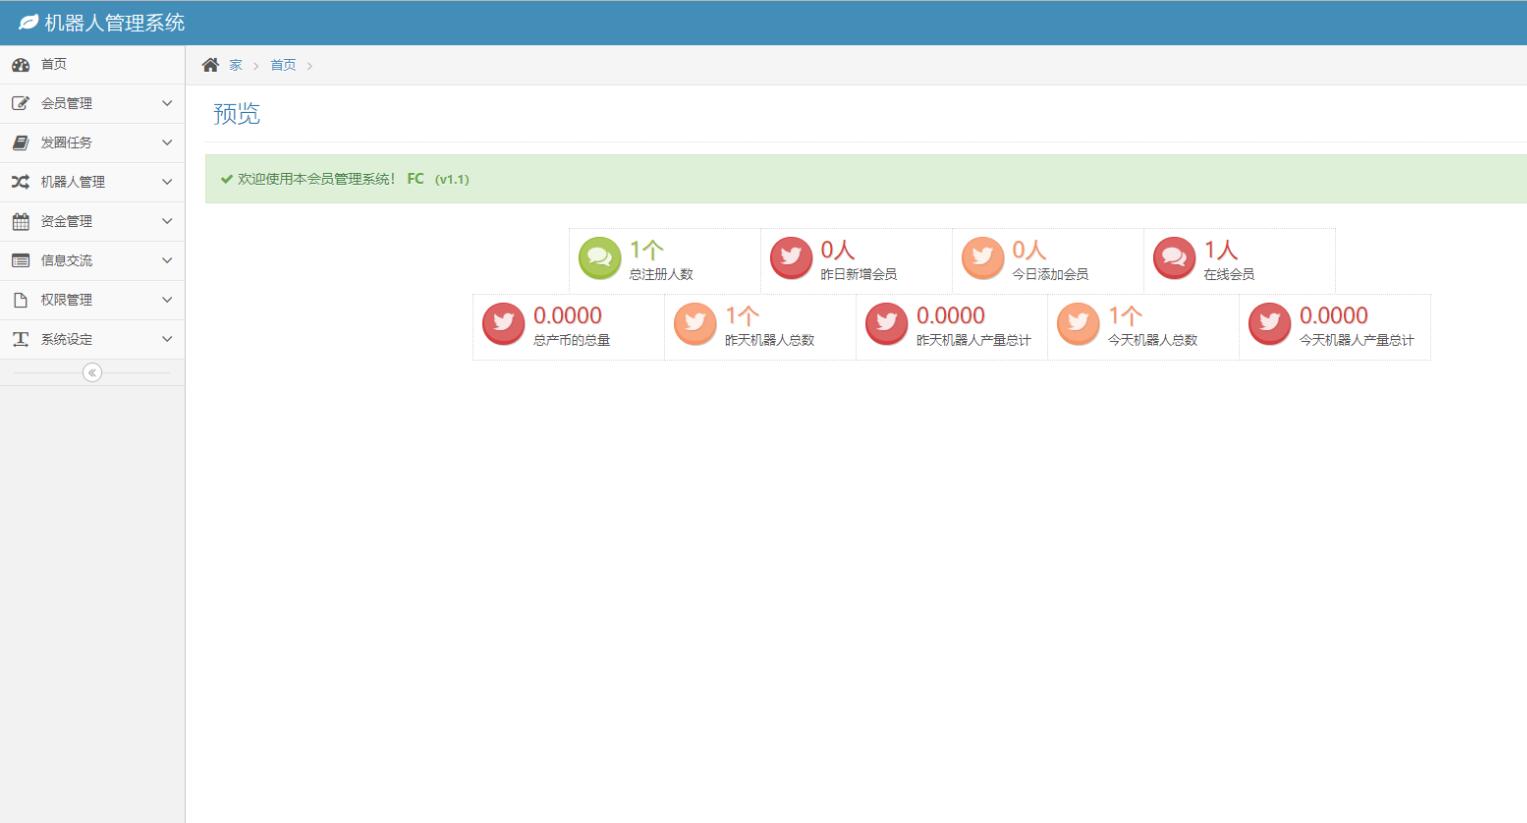Click the red bird icon for 昨天机器人产量总计
The width and height of the screenshot is (1527, 823).
(x=887, y=324)
